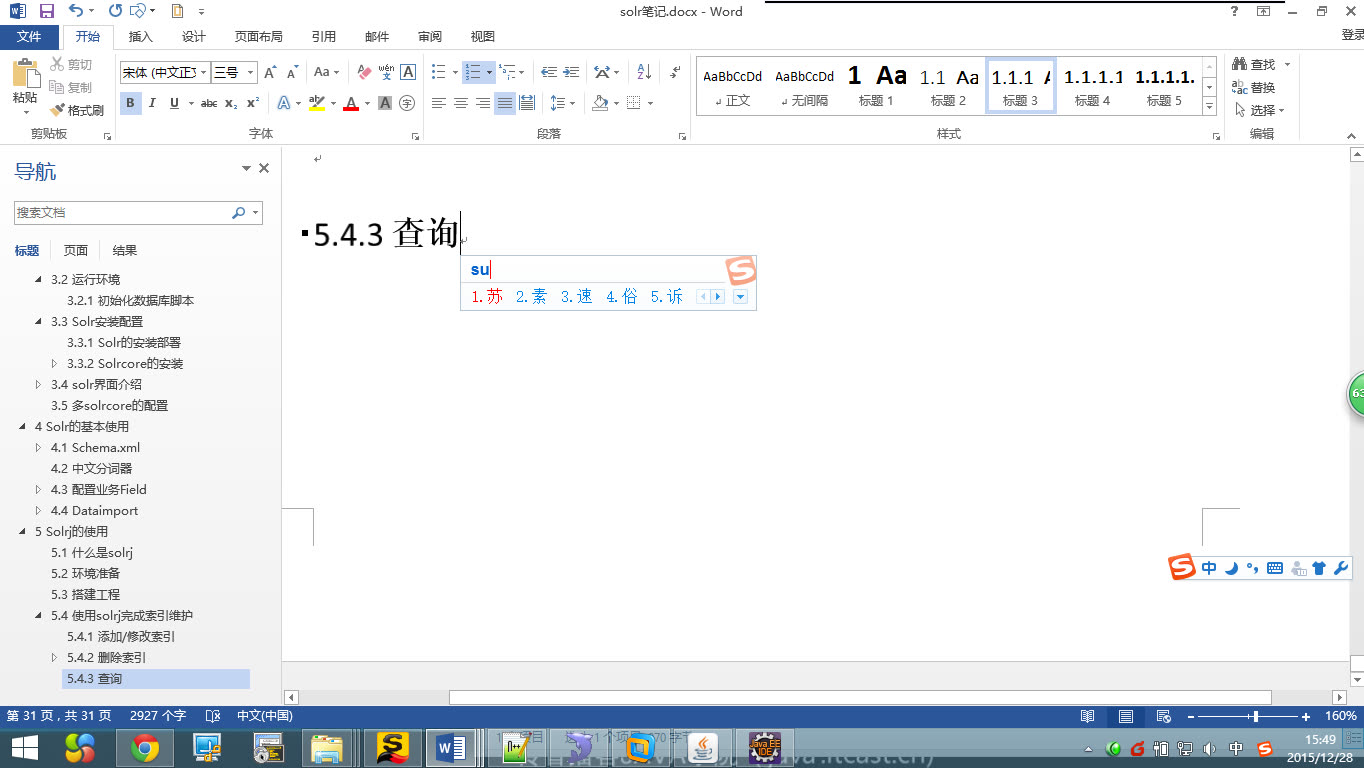Click the horizontal scrollbar at the bottom
1364x768 pixels.
860,697
